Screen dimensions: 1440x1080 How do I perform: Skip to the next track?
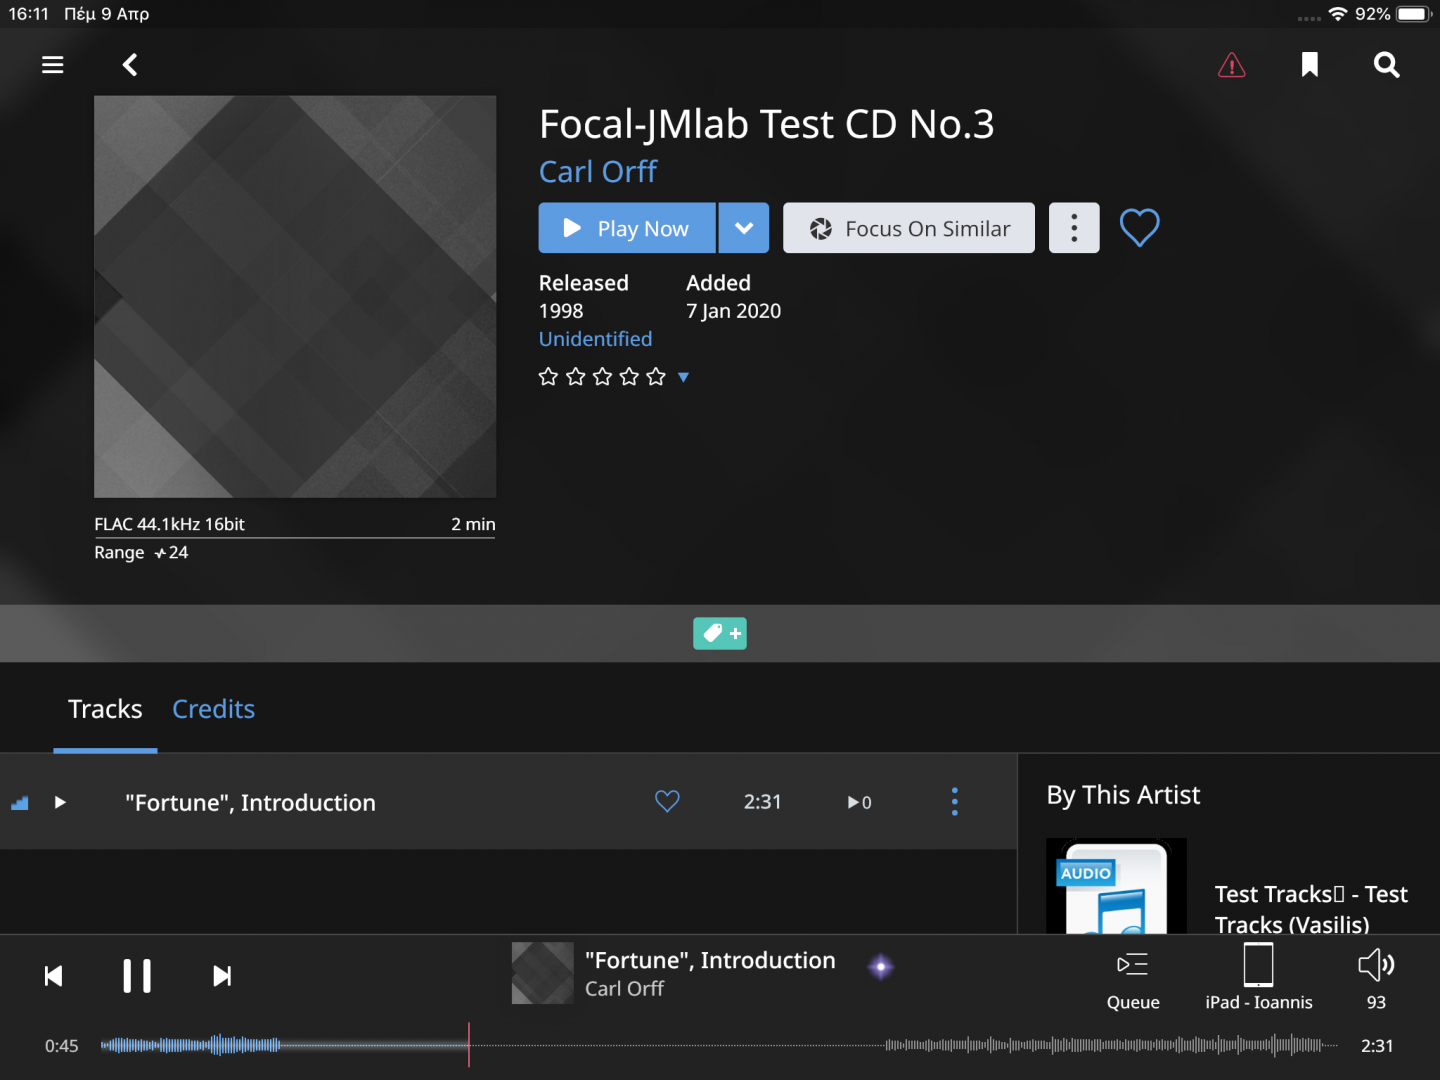222,976
